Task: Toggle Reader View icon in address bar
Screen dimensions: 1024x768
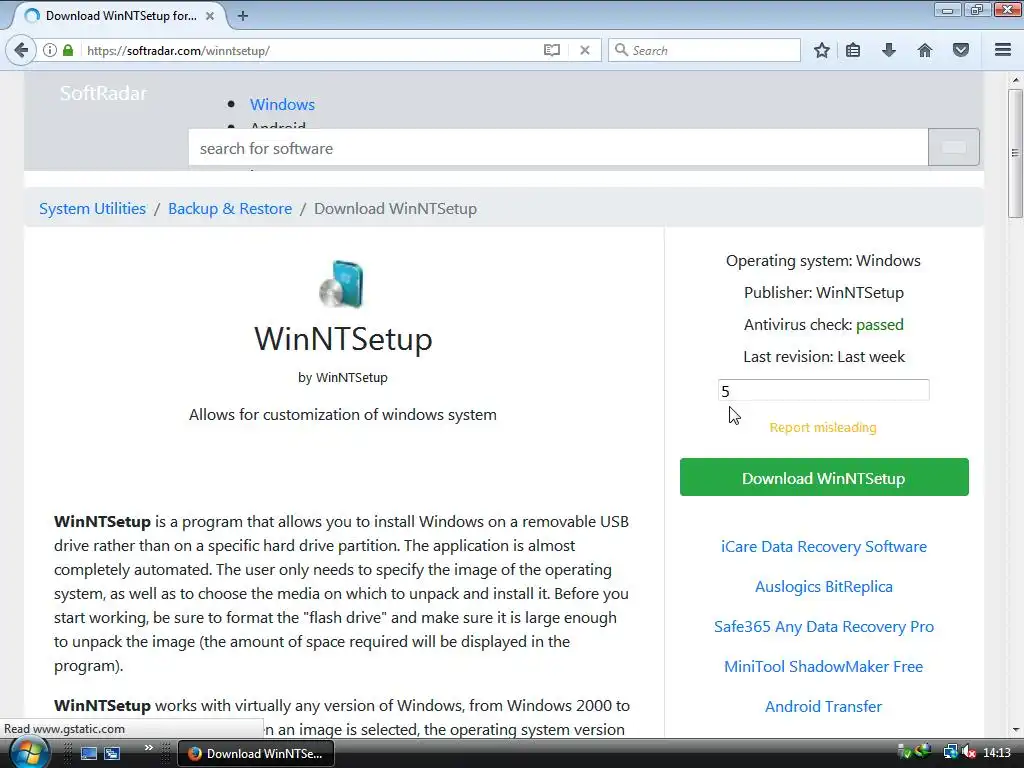Action: click(x=552, y=50)
